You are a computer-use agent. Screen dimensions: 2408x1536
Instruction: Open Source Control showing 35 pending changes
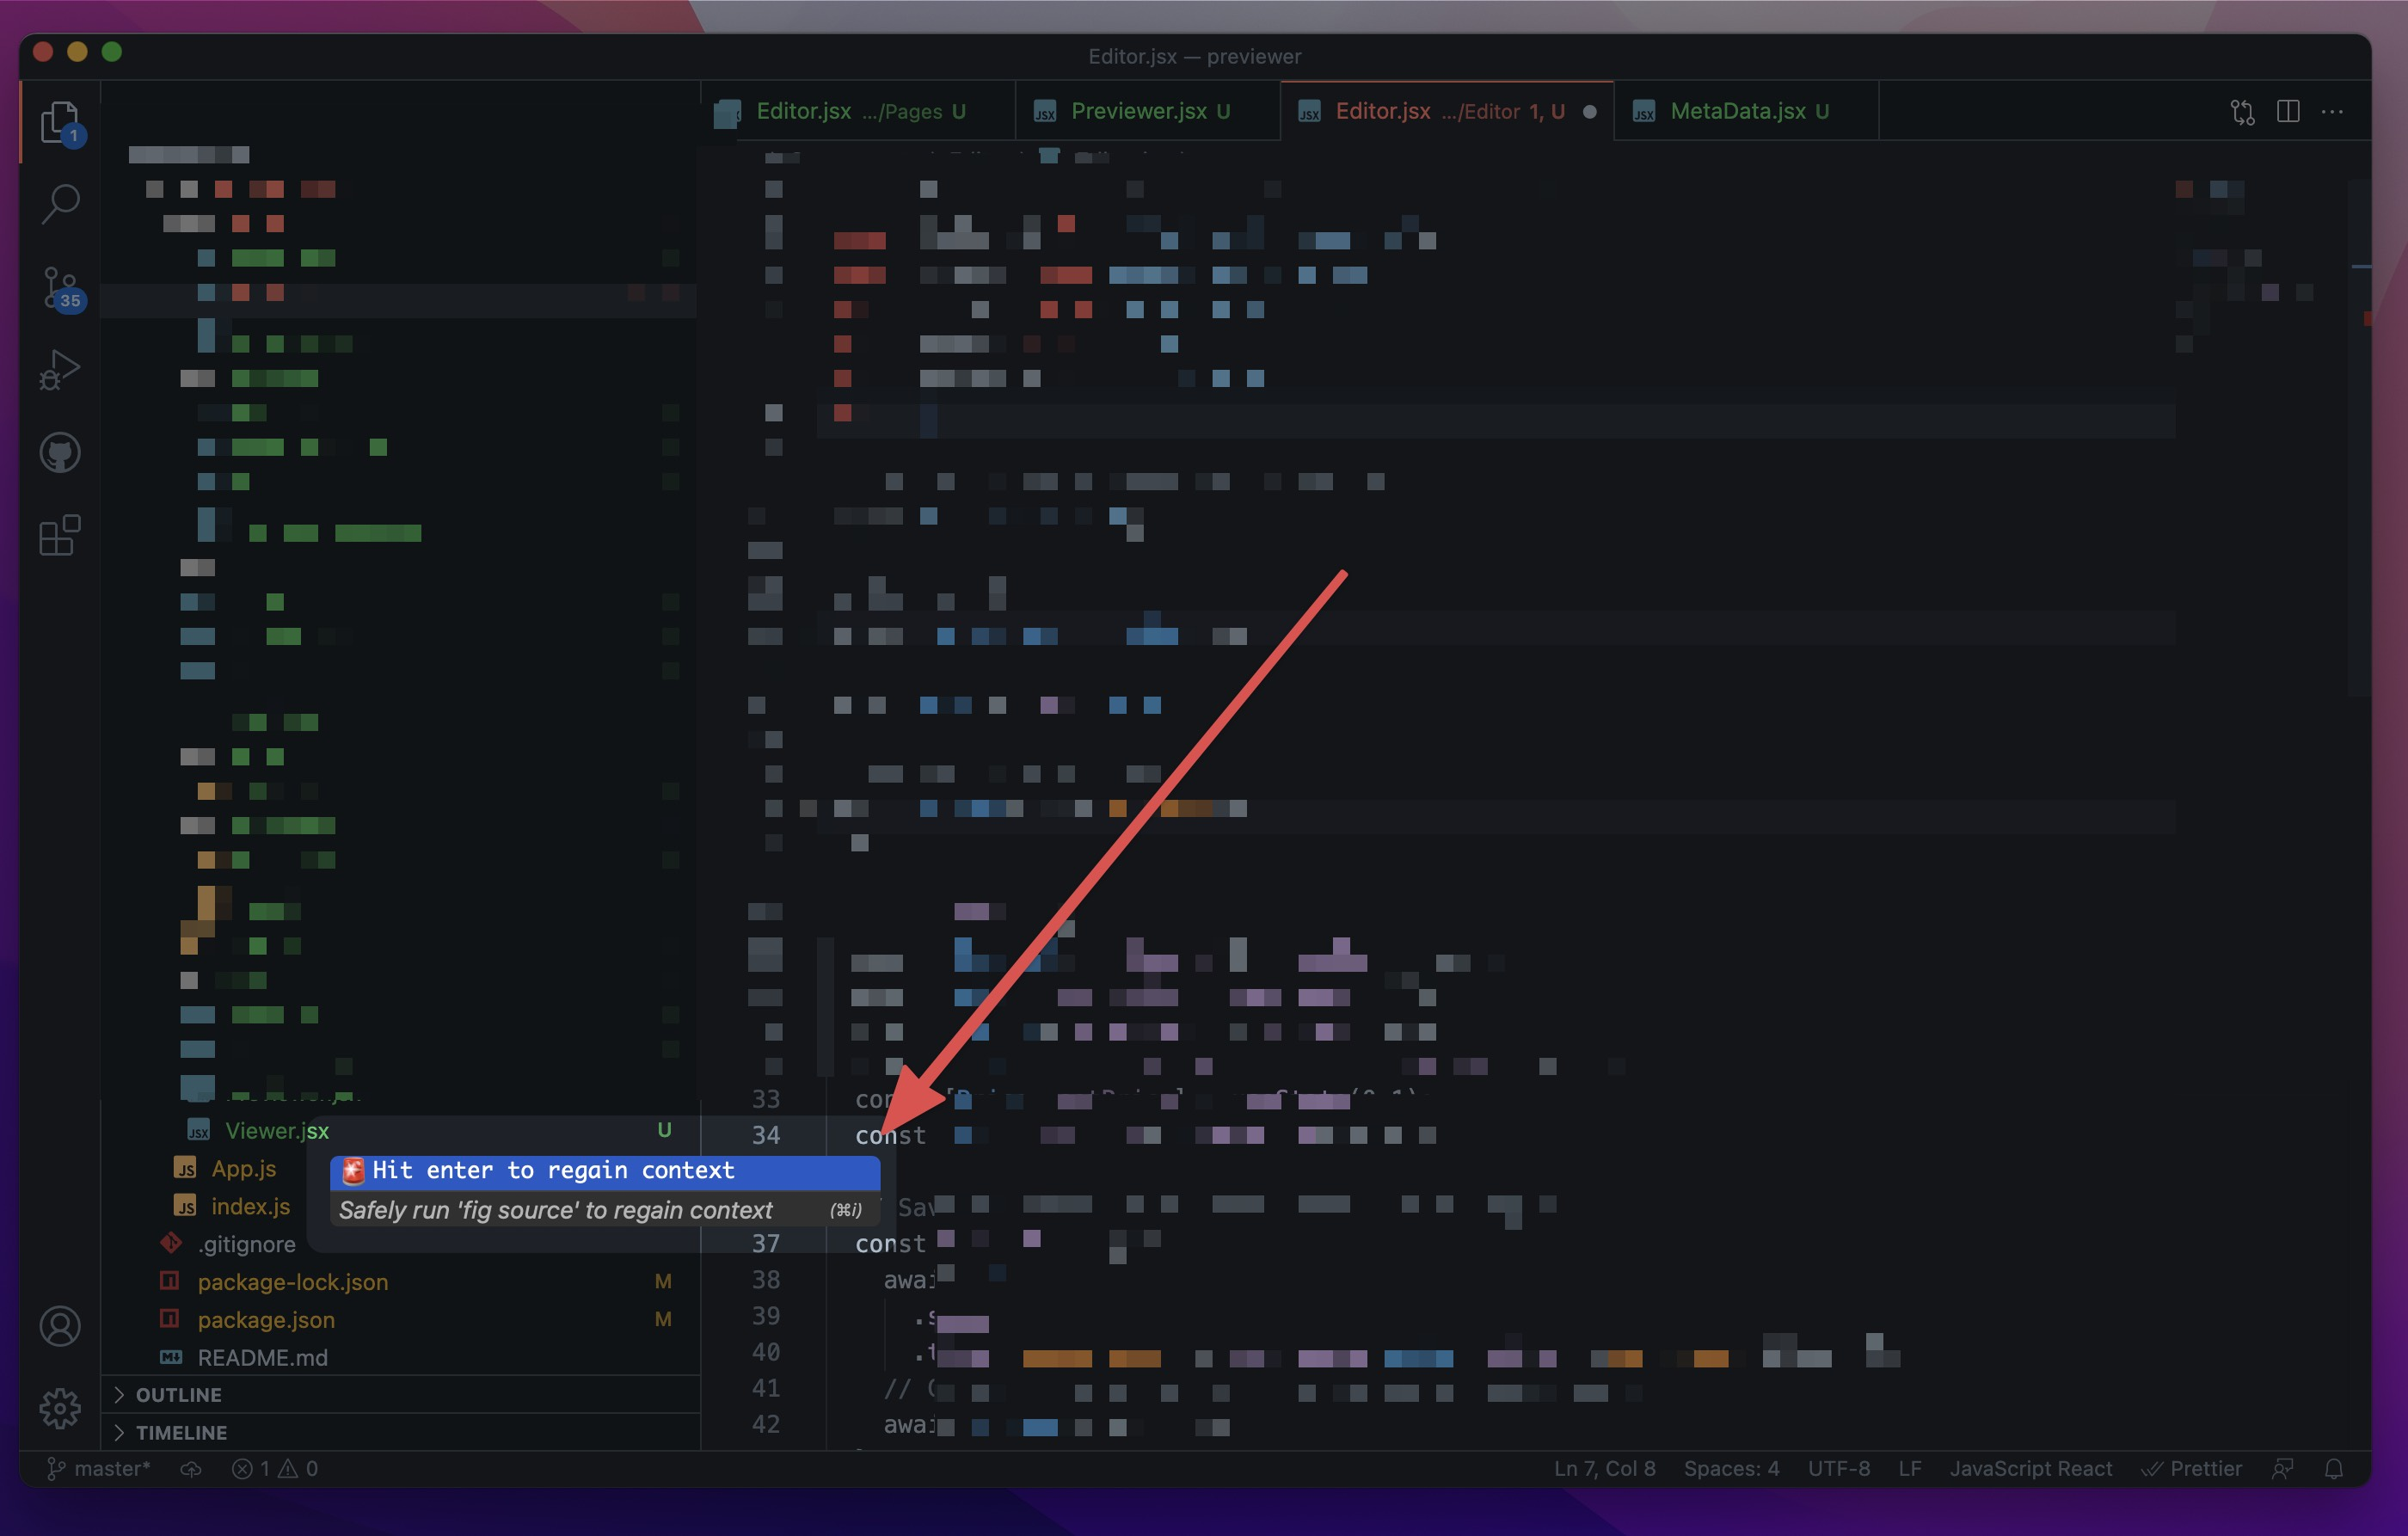pyautogui.click(x=59, y=285)
